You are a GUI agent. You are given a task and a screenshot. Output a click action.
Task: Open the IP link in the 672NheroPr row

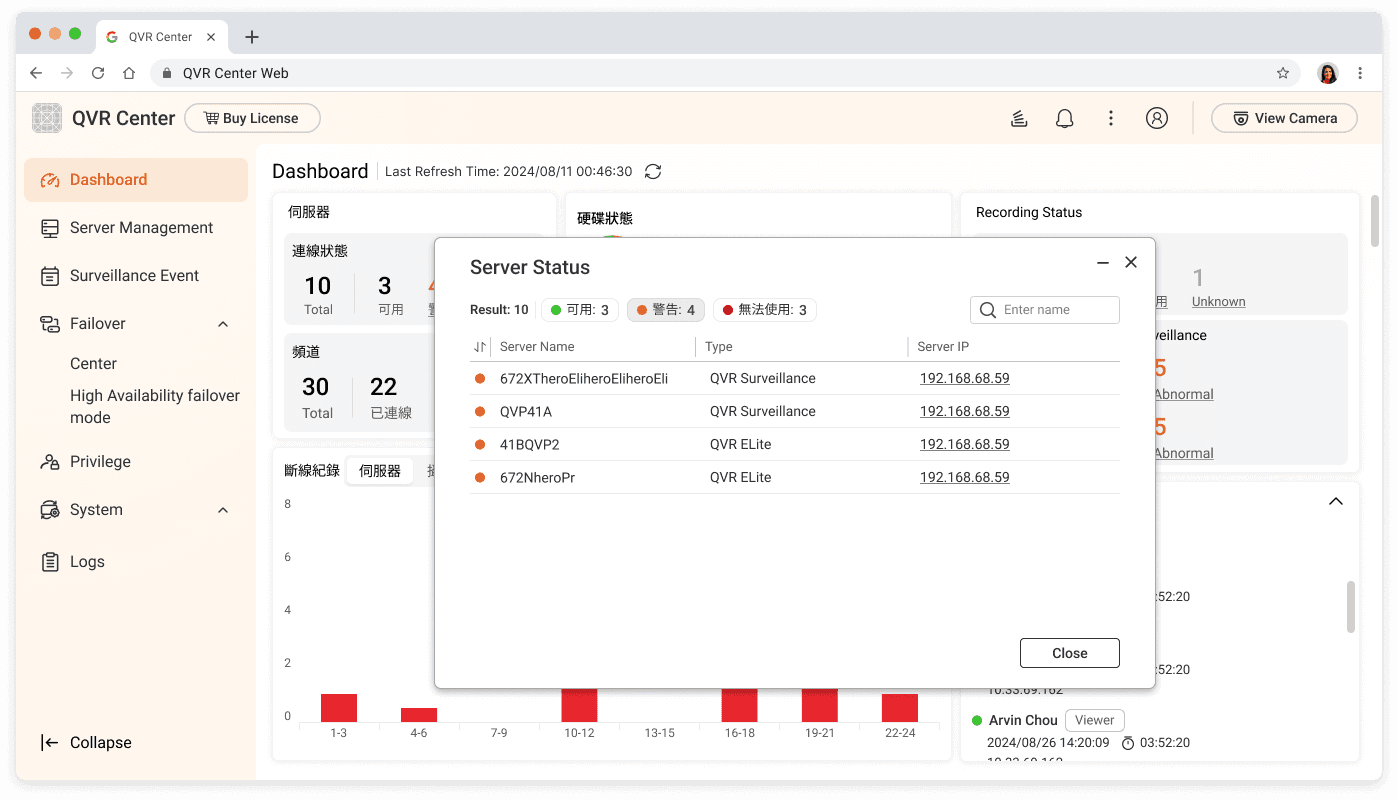coord(965,478)
